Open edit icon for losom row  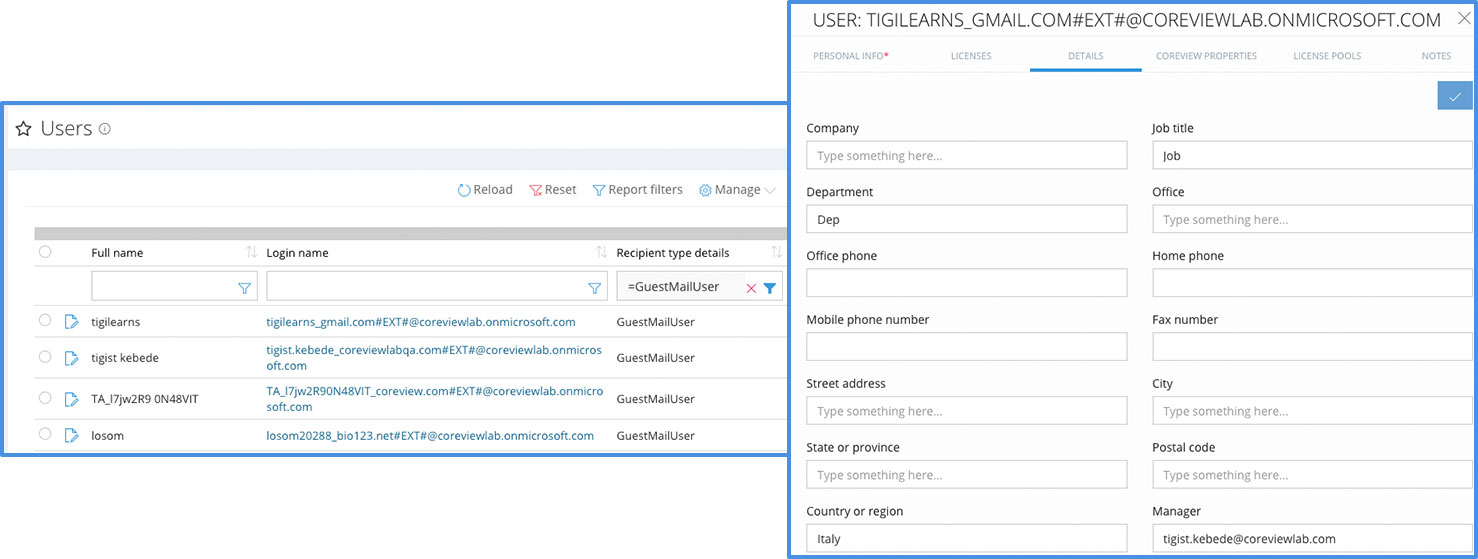point(72,436)
